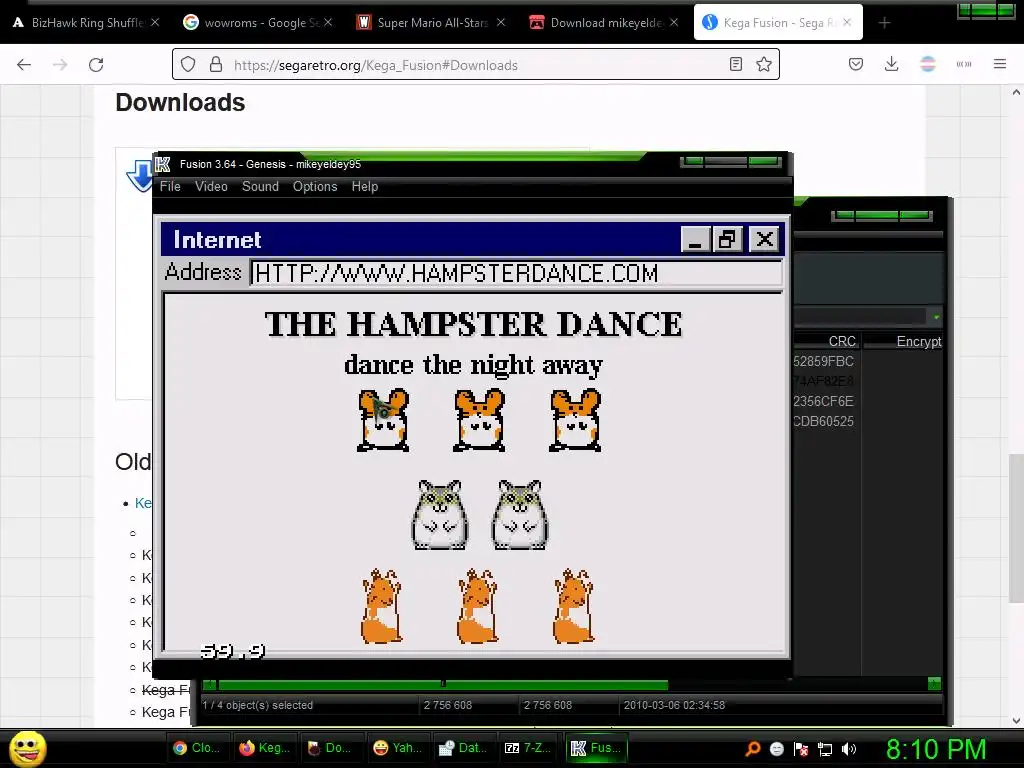The height and width of the screenshot is (768, 1024).
Task: Bookmark this page with the star icon
Action: (x=764, y=64)
